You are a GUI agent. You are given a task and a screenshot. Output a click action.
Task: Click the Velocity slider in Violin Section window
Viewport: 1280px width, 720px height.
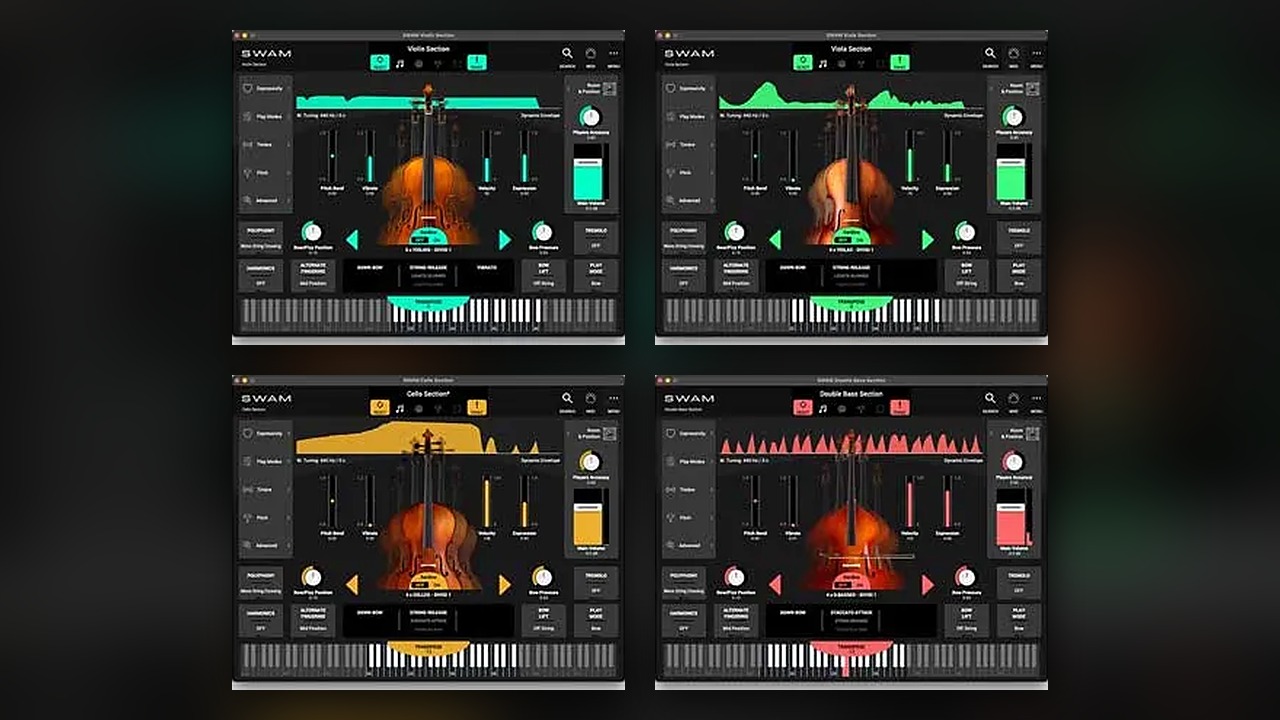click(x=487, y=156)
